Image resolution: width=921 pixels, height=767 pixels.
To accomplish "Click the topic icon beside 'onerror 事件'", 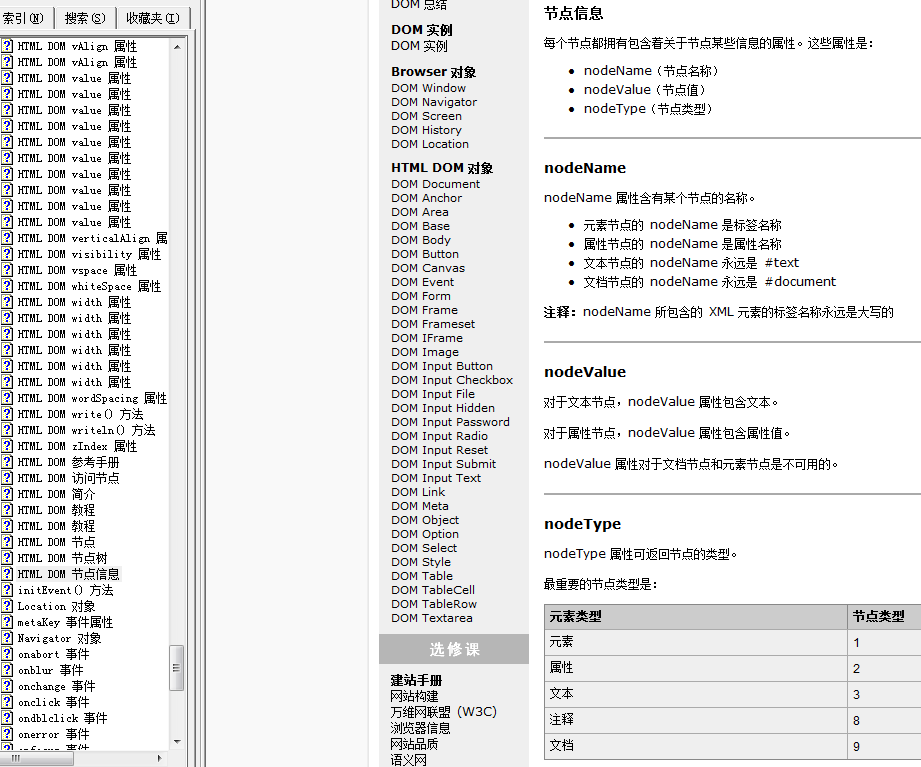I will click(7, 734).
